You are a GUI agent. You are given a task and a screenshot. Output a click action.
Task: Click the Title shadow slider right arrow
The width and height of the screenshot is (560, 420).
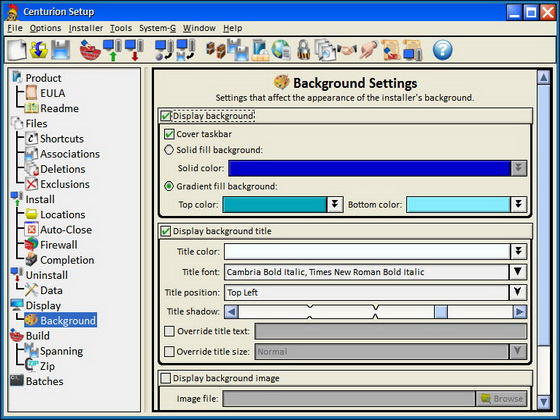coord(520,312)
